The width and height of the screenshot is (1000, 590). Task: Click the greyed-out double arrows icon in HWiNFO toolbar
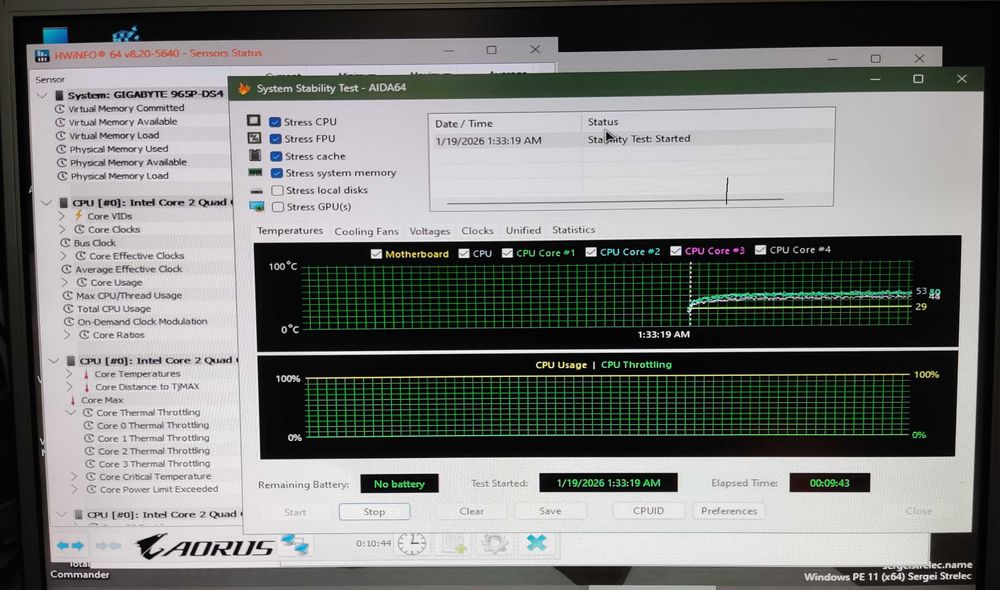pos(108,545)
